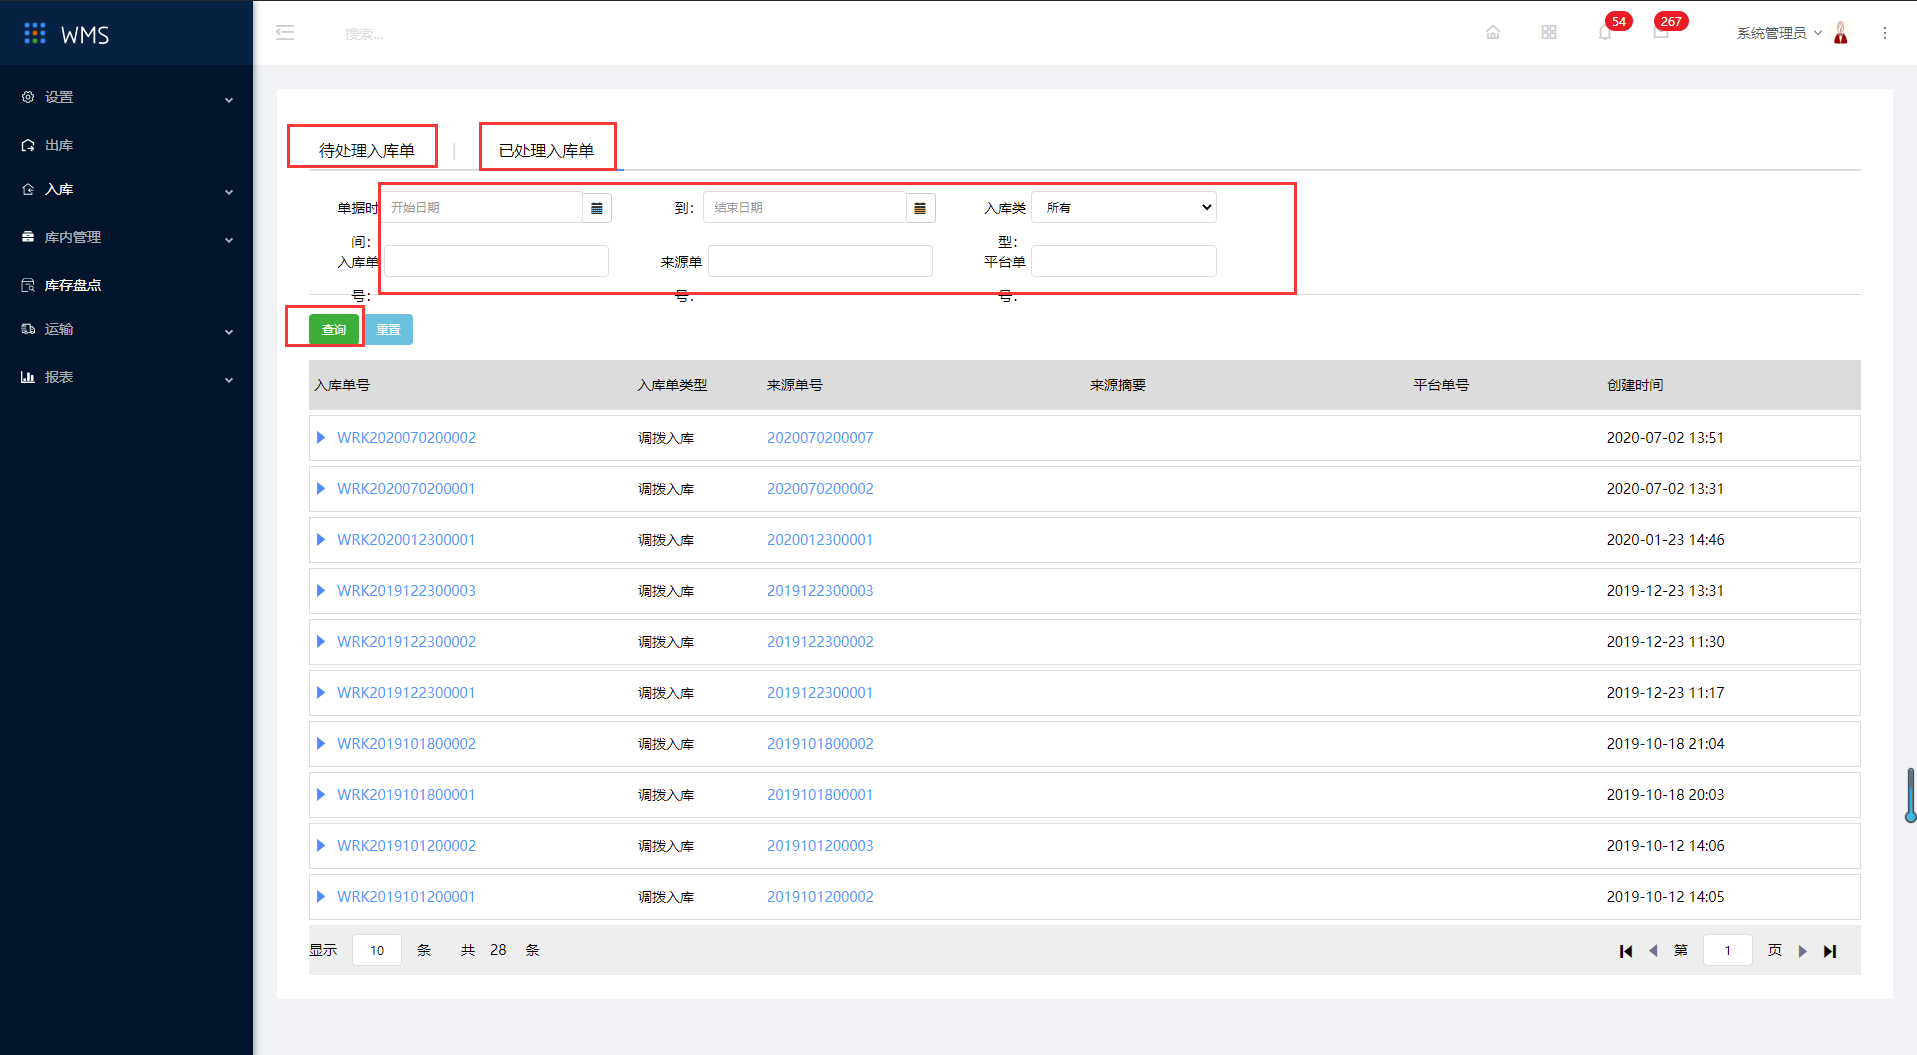Viewport: 1917px width, 1055px height.
Task: Click the page number field showing 1
Action: (1727, 950)
